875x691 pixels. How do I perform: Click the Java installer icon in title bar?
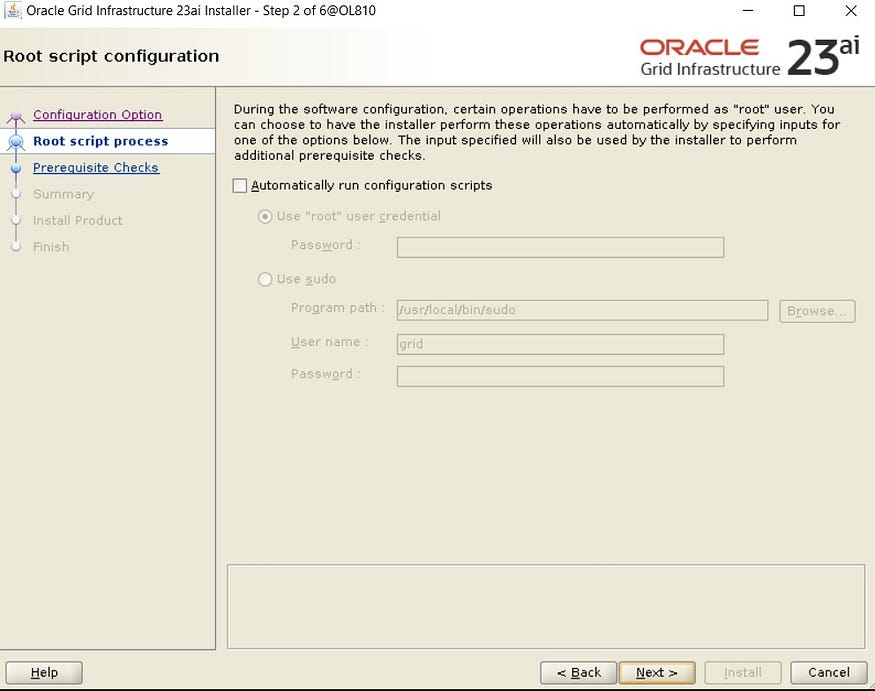(x=12, y=10)
